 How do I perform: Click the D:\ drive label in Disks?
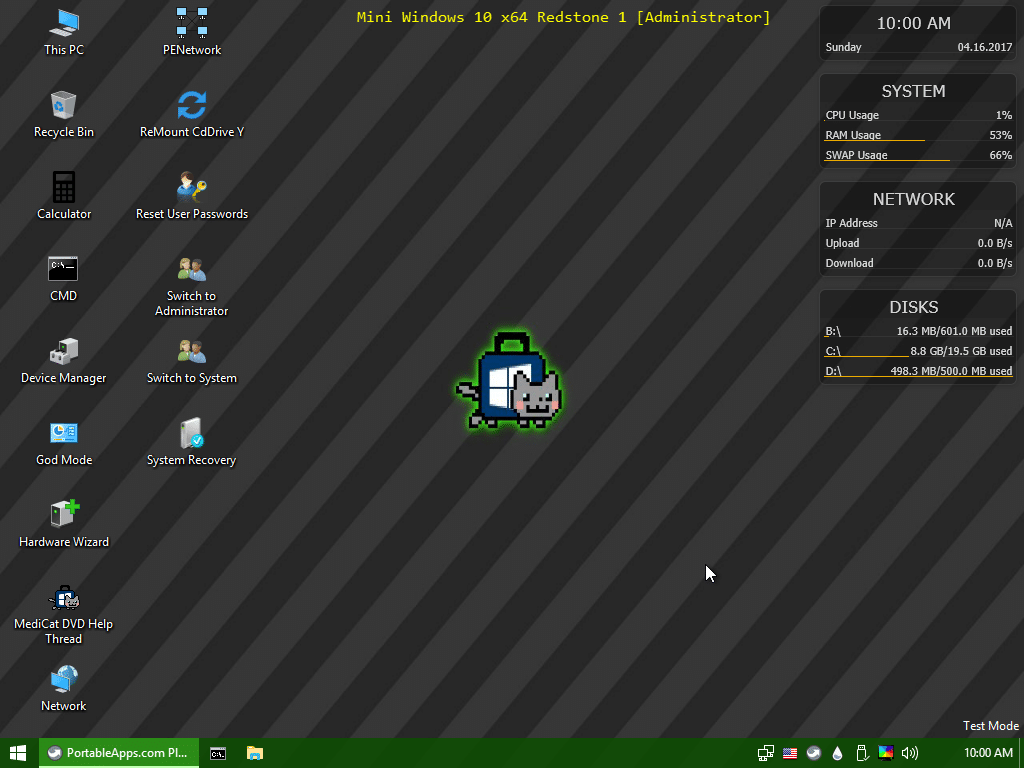(x=833, y=371)
